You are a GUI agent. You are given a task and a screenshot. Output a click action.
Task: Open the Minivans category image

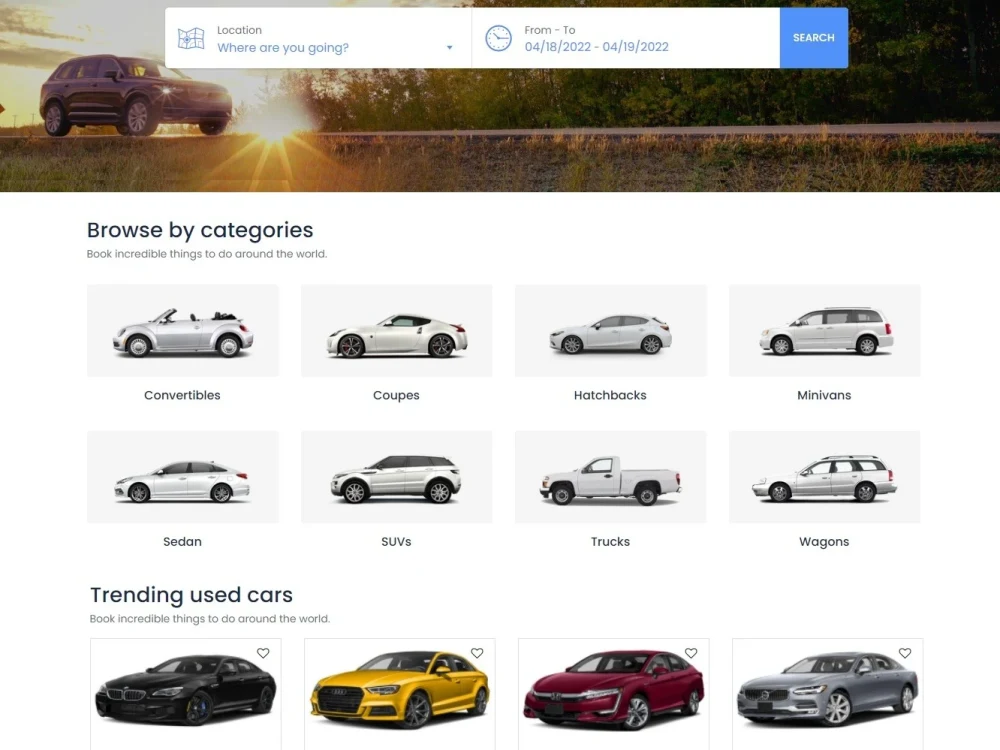825,330
